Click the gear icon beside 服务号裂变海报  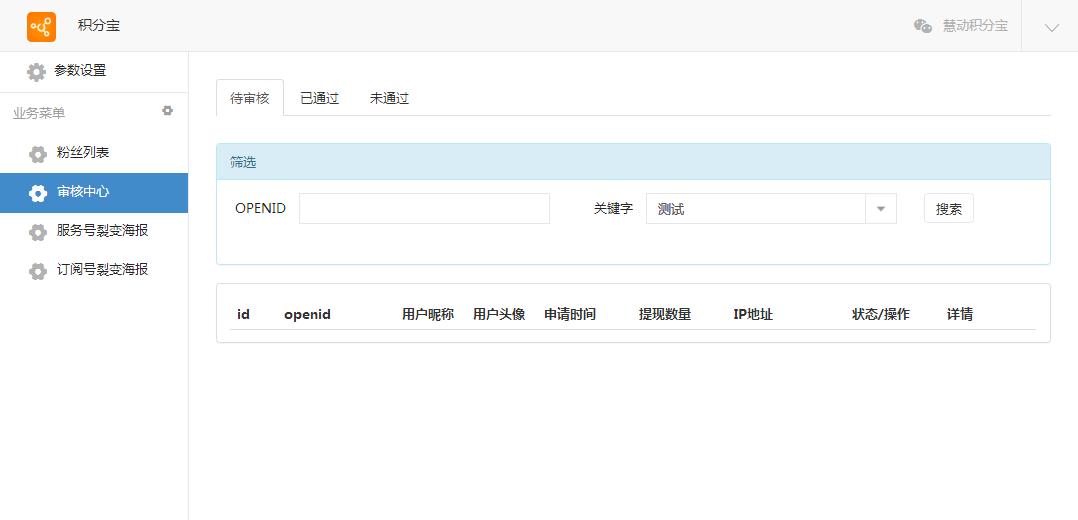click(x=38, y=232)
